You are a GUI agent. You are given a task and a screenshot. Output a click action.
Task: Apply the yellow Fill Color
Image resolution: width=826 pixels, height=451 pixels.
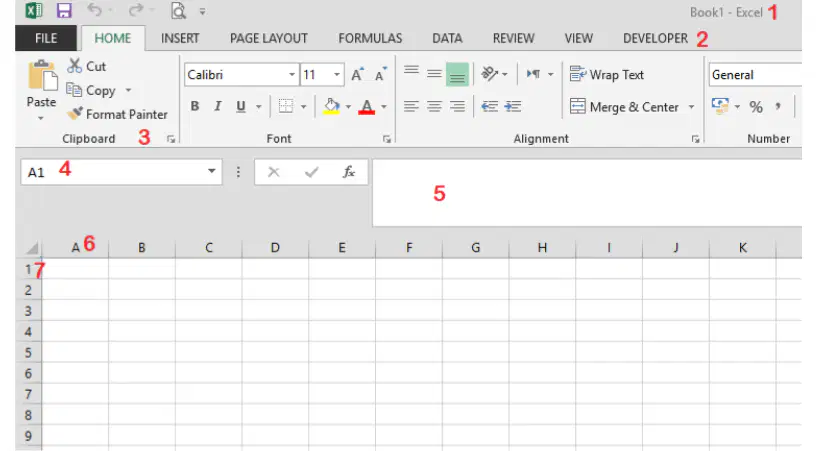tap(331, 106)
